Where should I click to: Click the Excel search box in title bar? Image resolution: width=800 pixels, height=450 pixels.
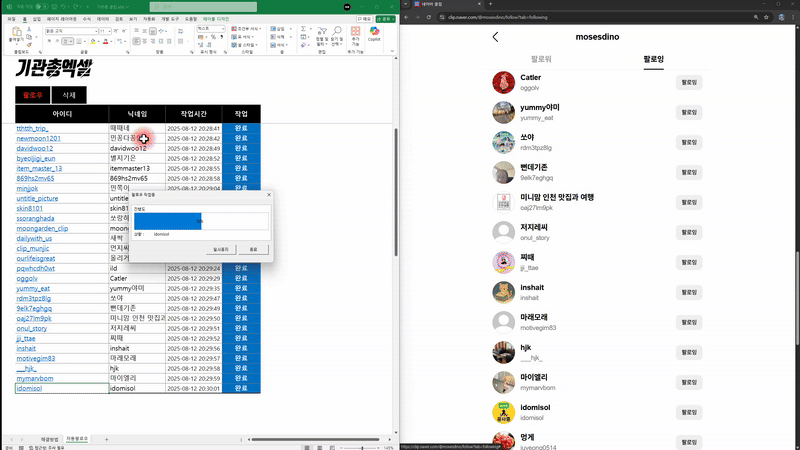203,7
